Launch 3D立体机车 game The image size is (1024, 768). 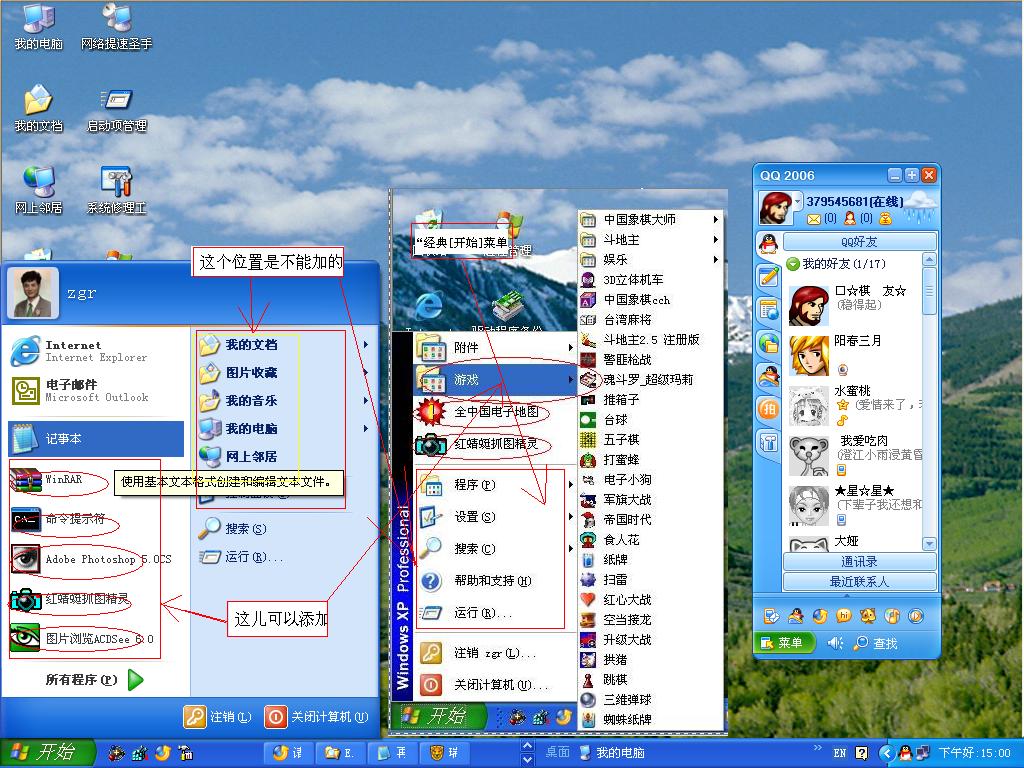pyautogui.click(x=650, y=280)
